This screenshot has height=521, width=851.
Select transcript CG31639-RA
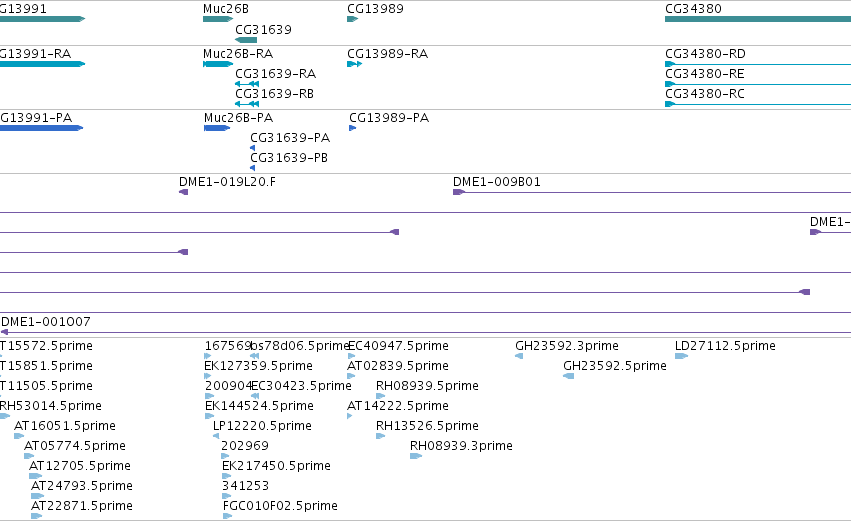(x=275, y=74)
